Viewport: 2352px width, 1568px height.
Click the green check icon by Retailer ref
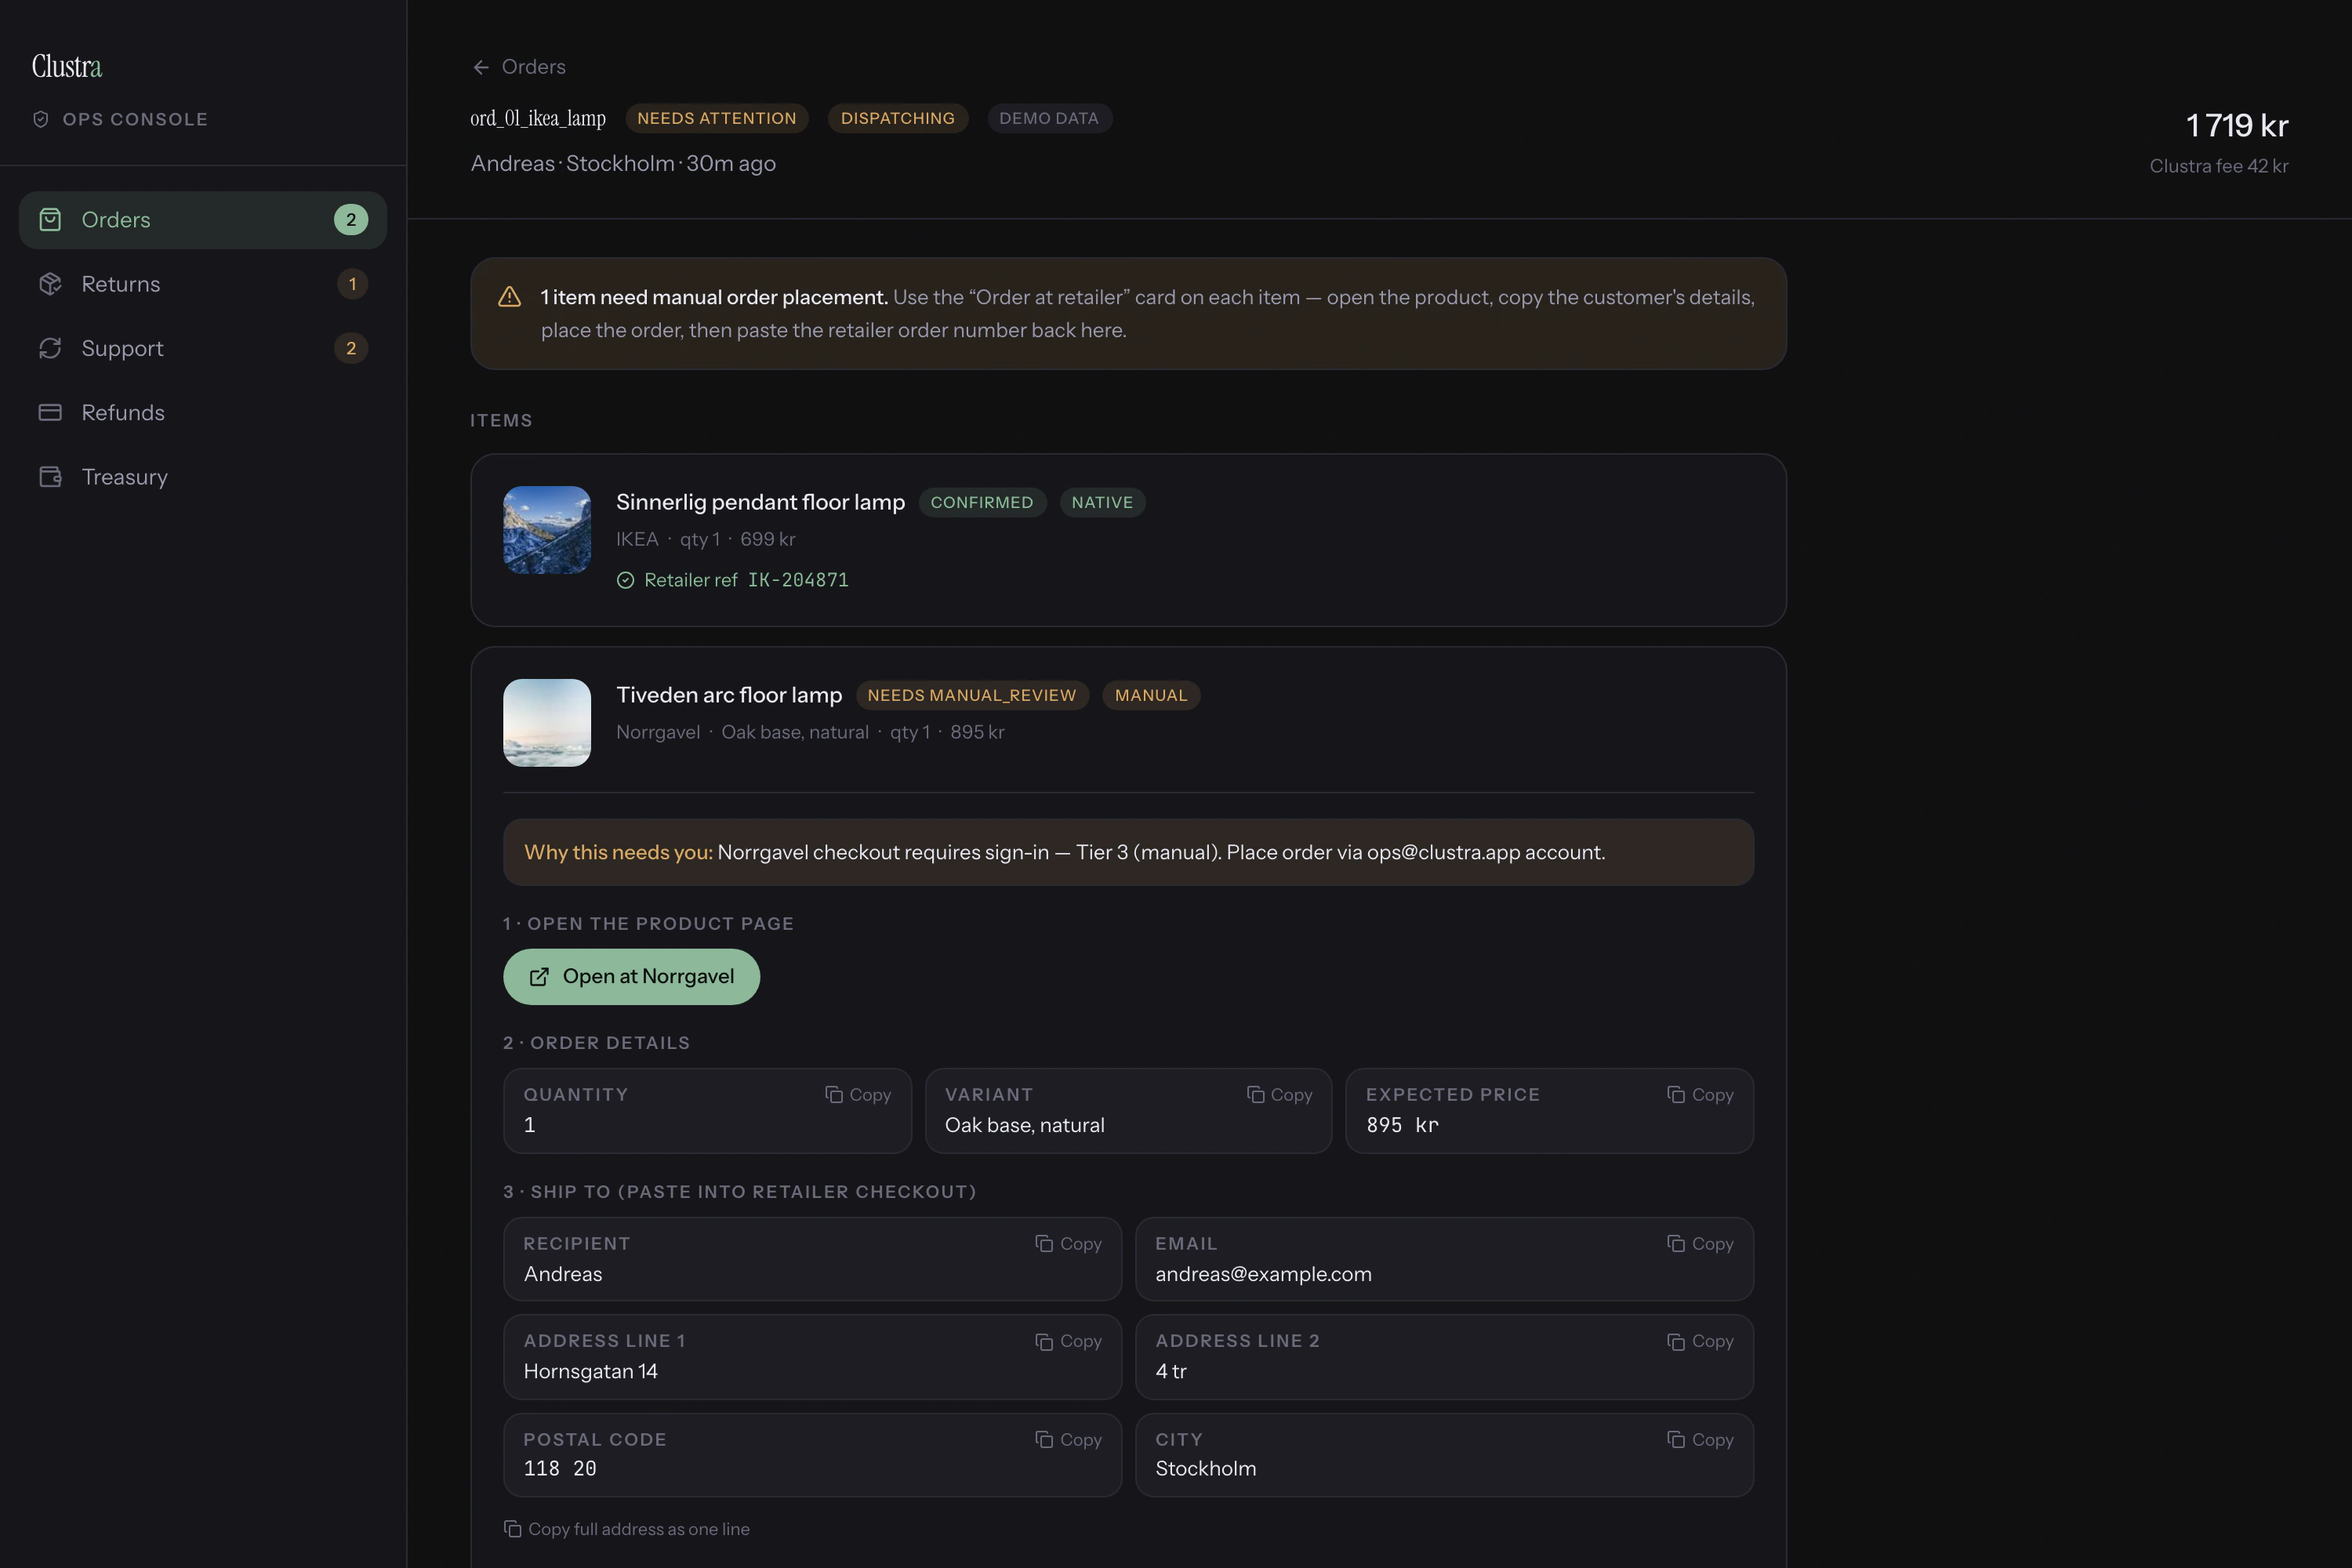pyautogui.click(x=625, y=580)
